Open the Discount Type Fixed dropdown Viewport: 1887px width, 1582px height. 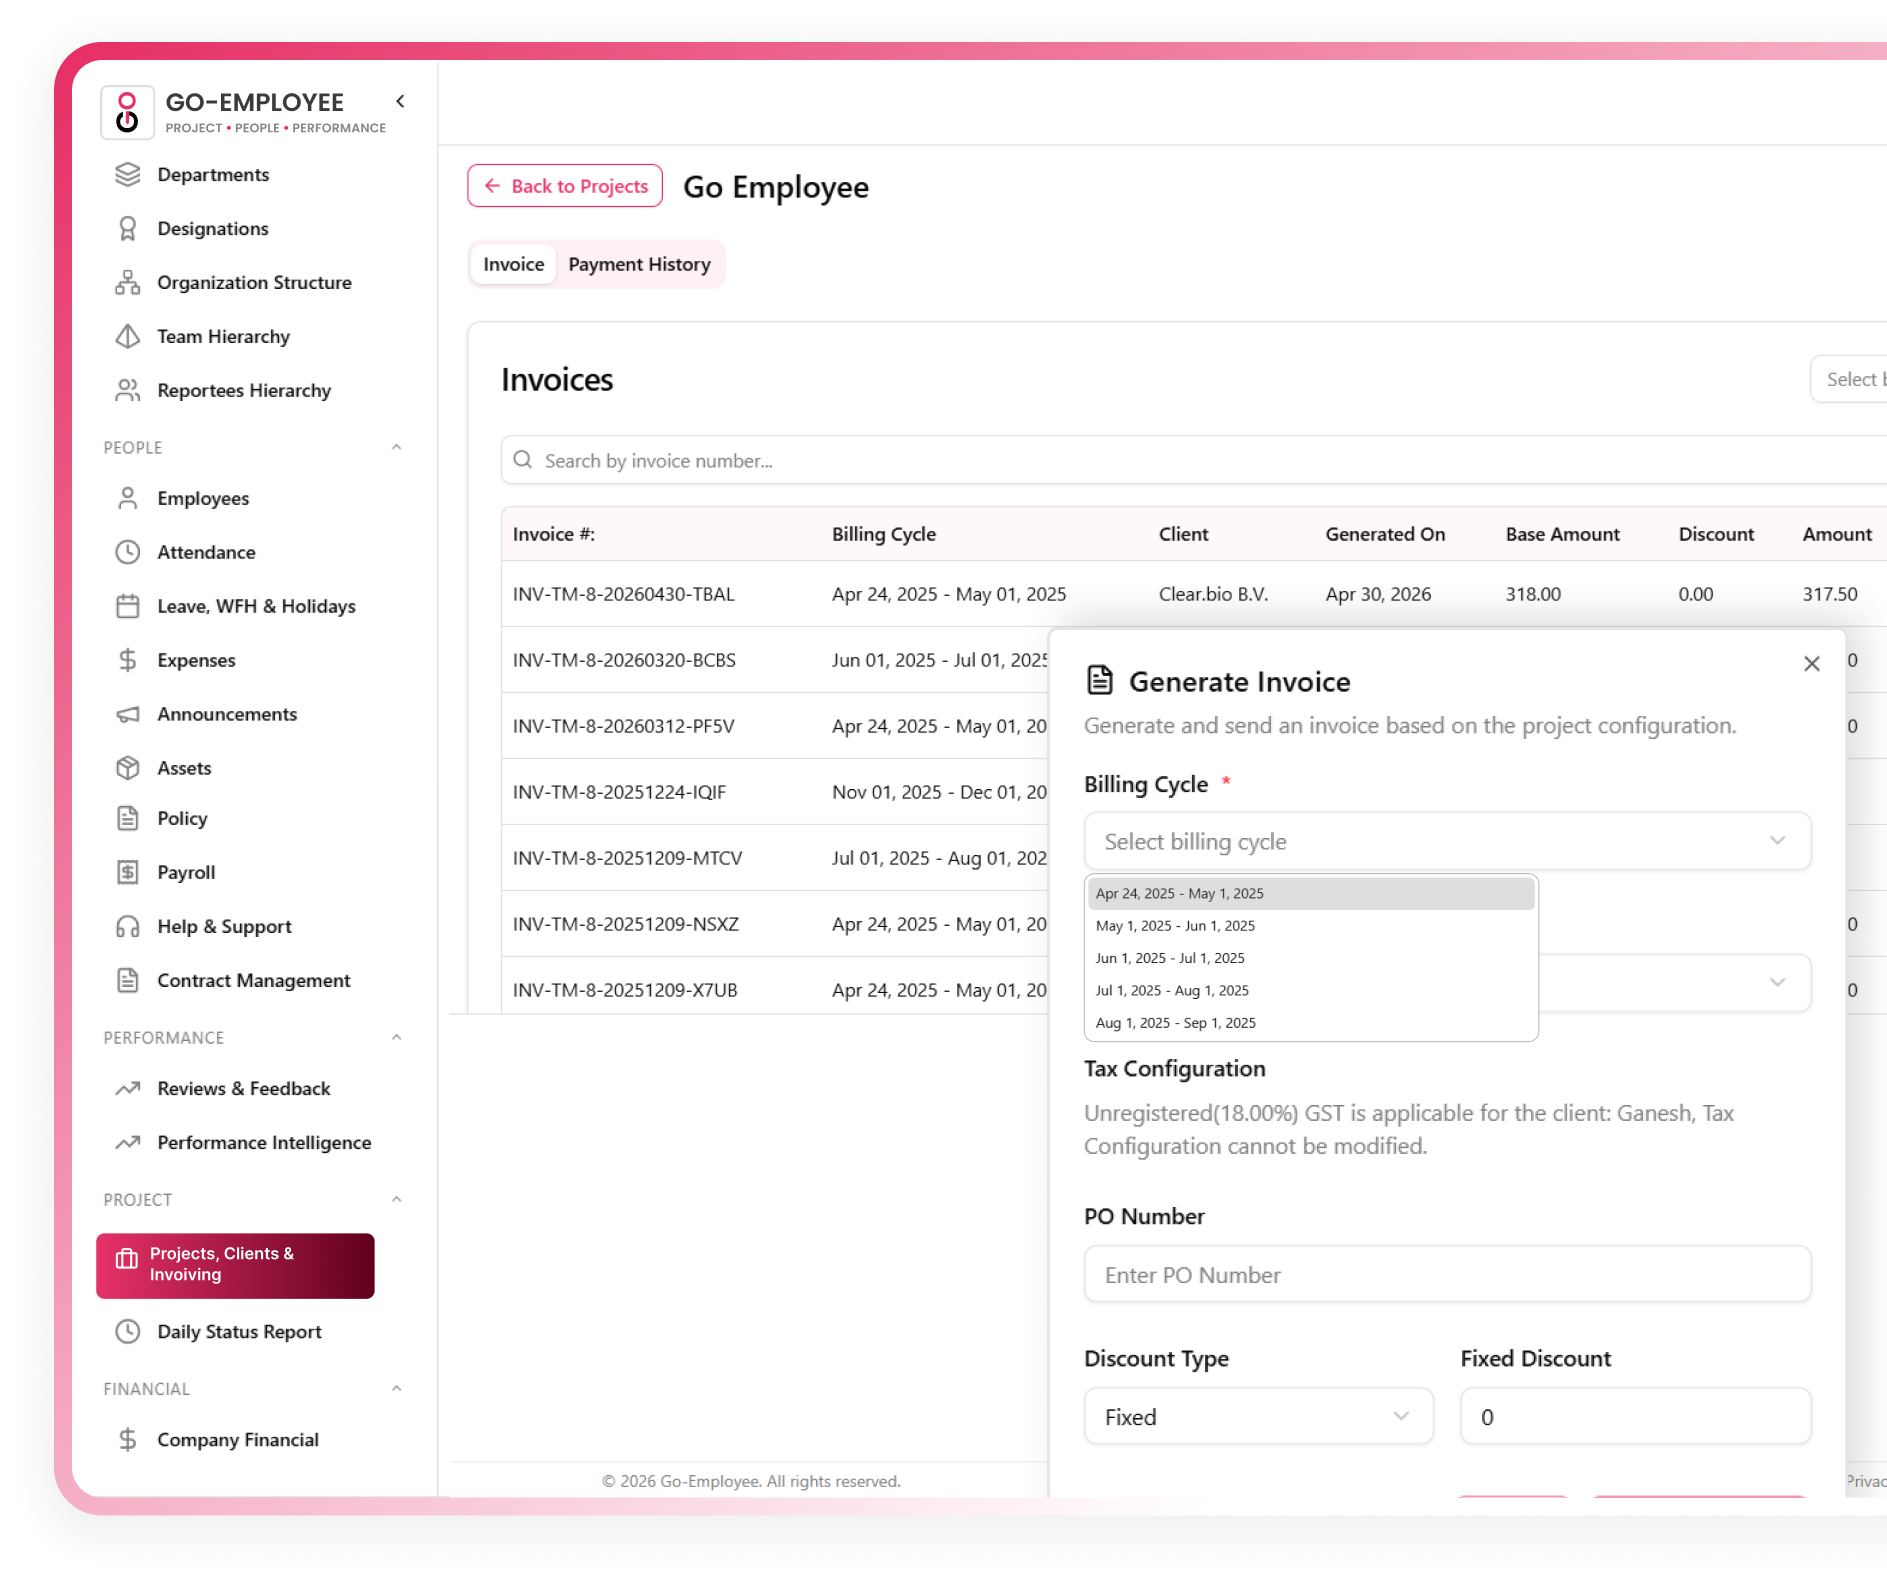(x=1258, y=1417)
